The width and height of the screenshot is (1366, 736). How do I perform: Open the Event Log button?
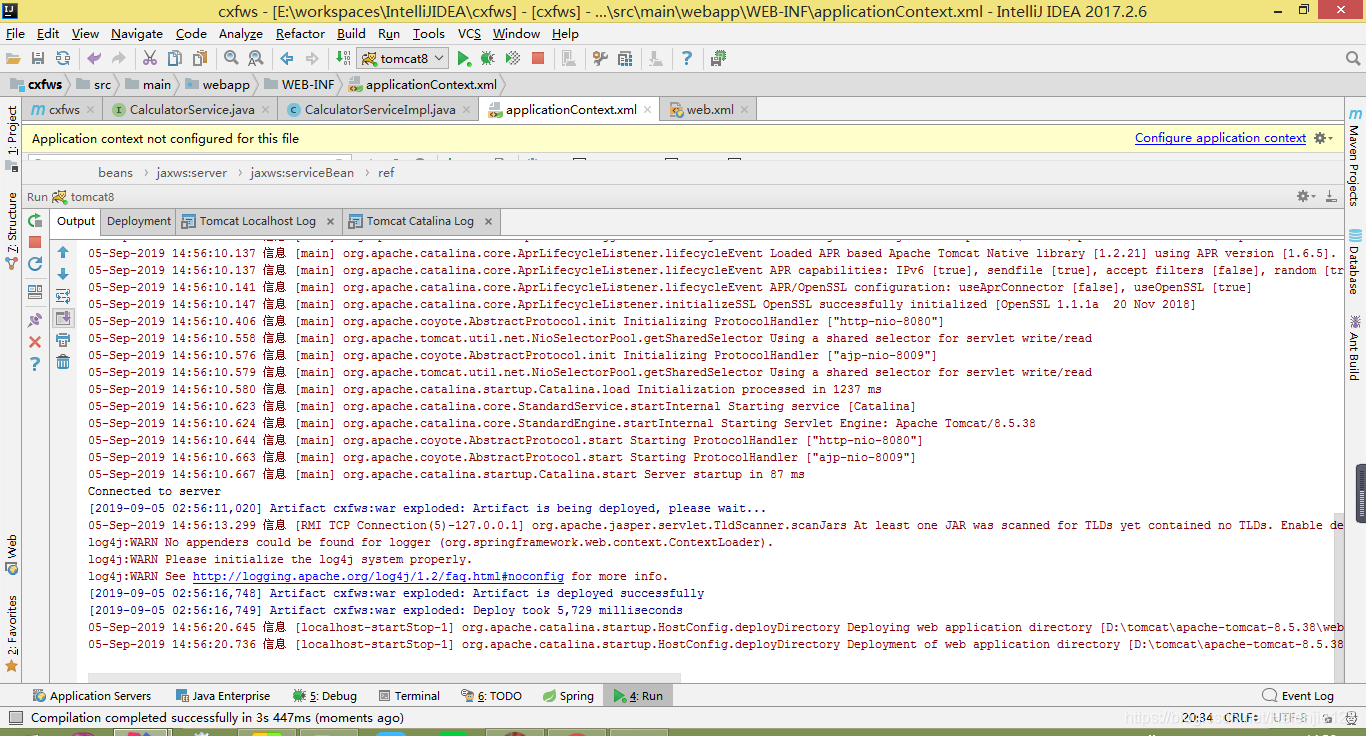coord(1298,696)
